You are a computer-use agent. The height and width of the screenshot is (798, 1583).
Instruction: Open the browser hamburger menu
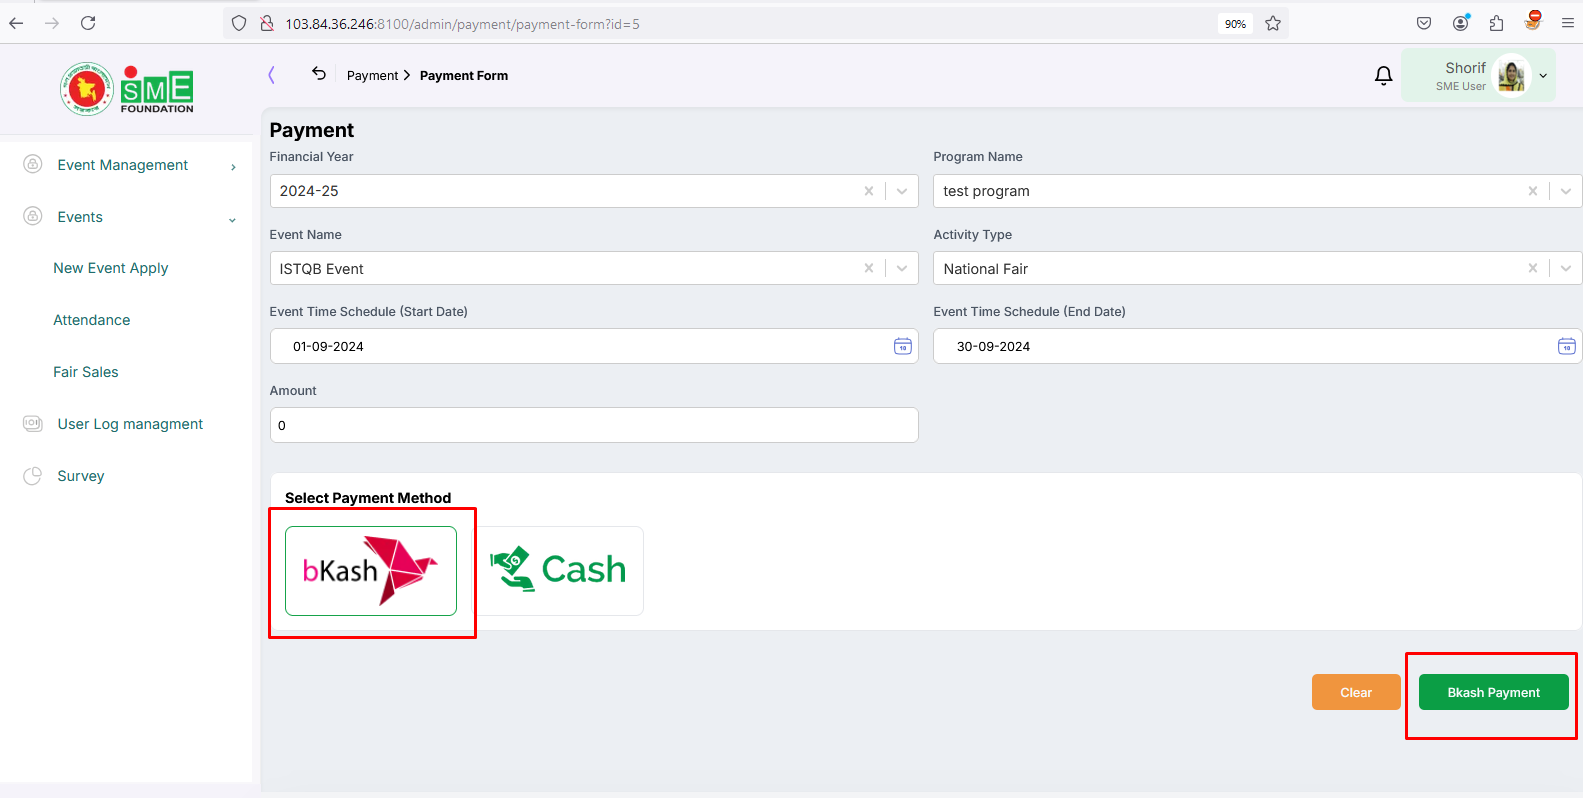[x=1568, y=23]
